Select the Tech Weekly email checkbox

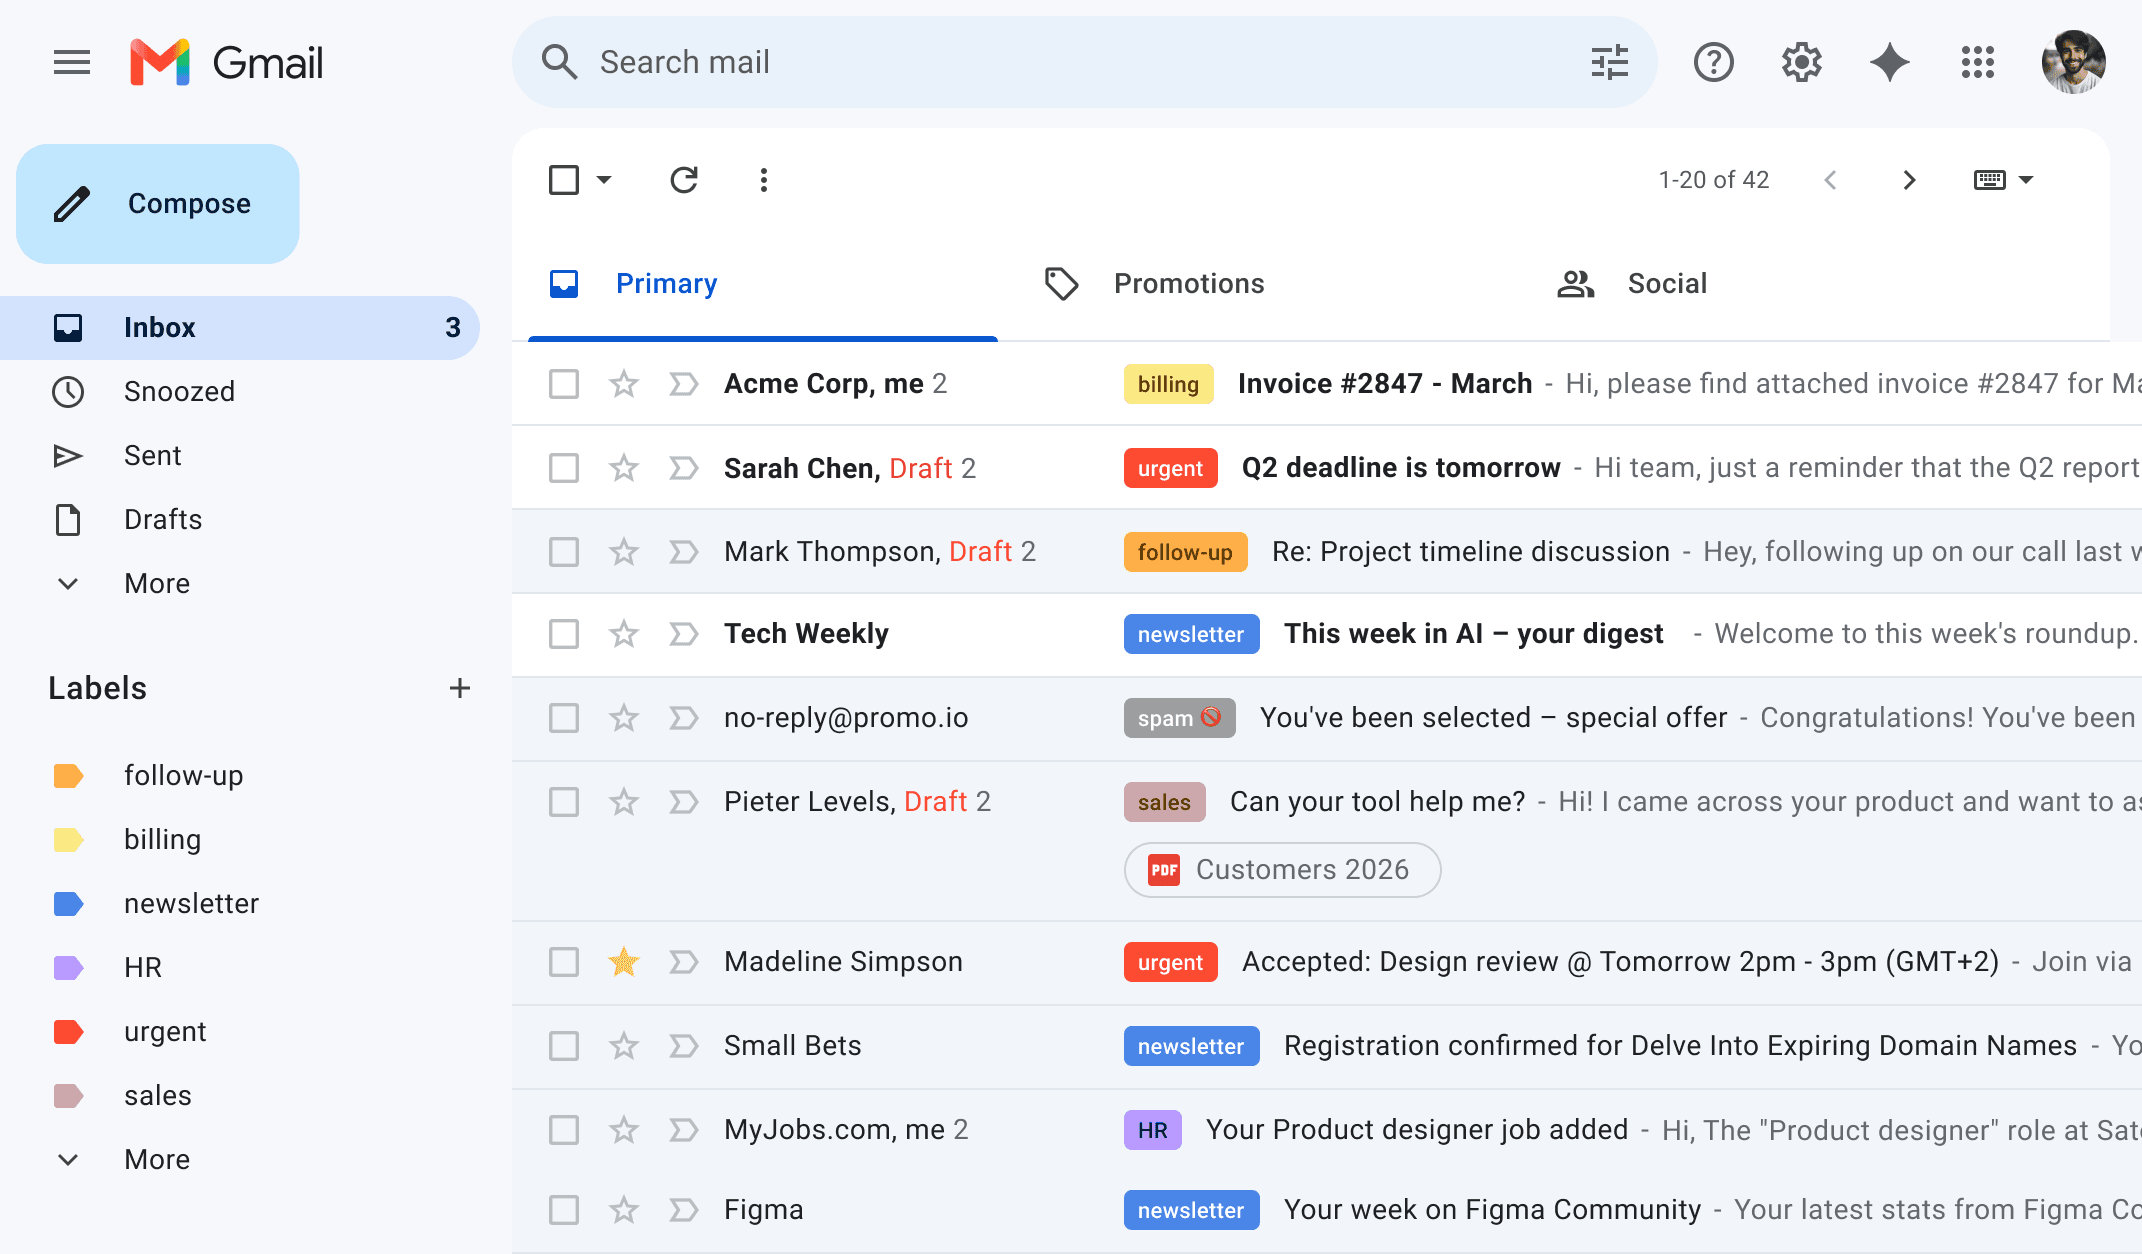[564, 634]
